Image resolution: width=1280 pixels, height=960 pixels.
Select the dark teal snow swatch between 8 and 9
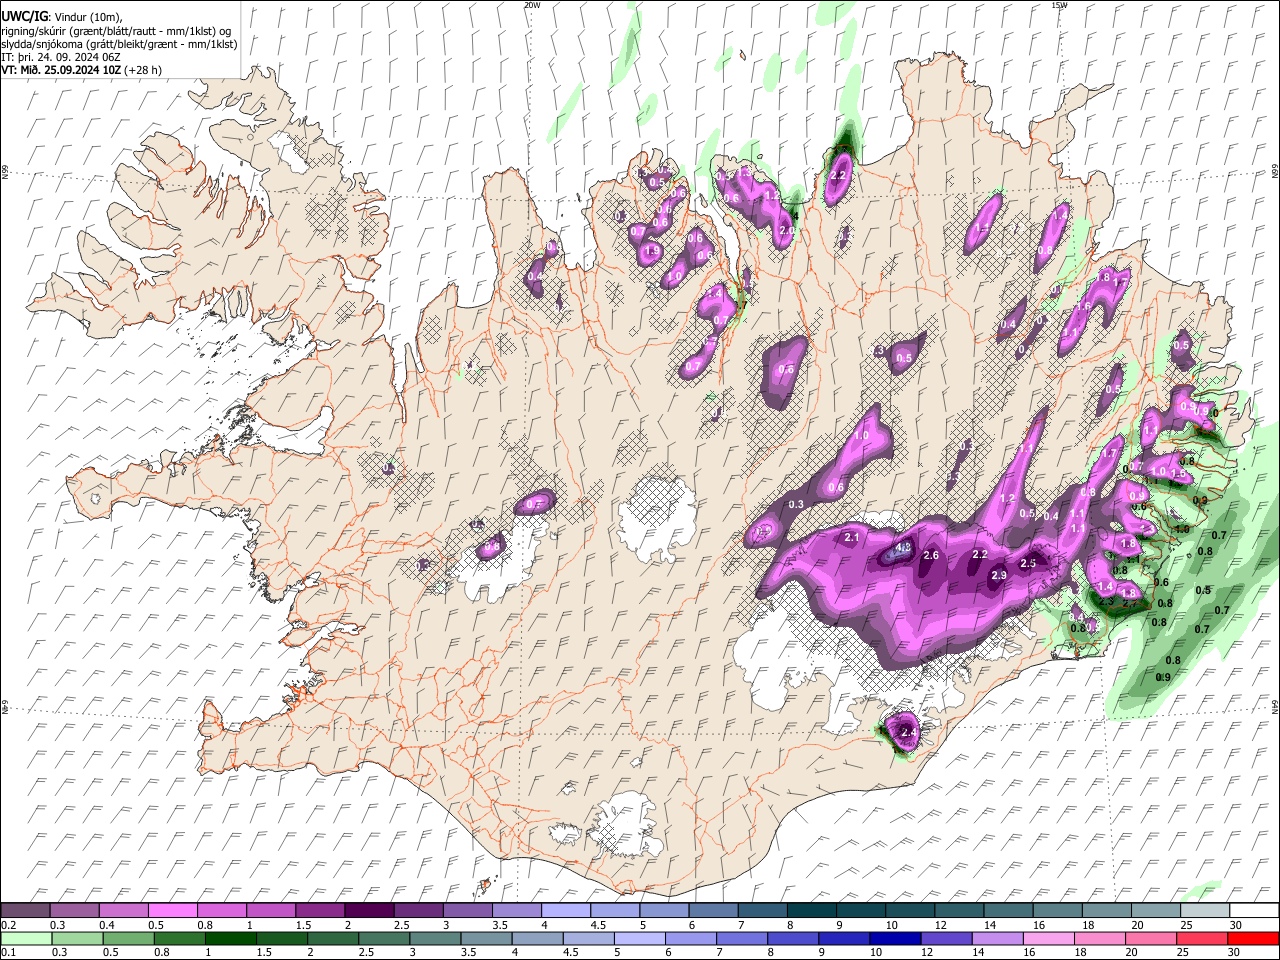click(811, 911)
